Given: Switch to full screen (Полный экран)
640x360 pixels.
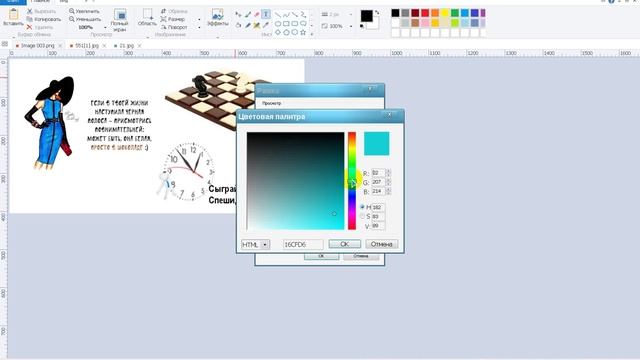Looking at the screenshot, I should pos(120,20).
